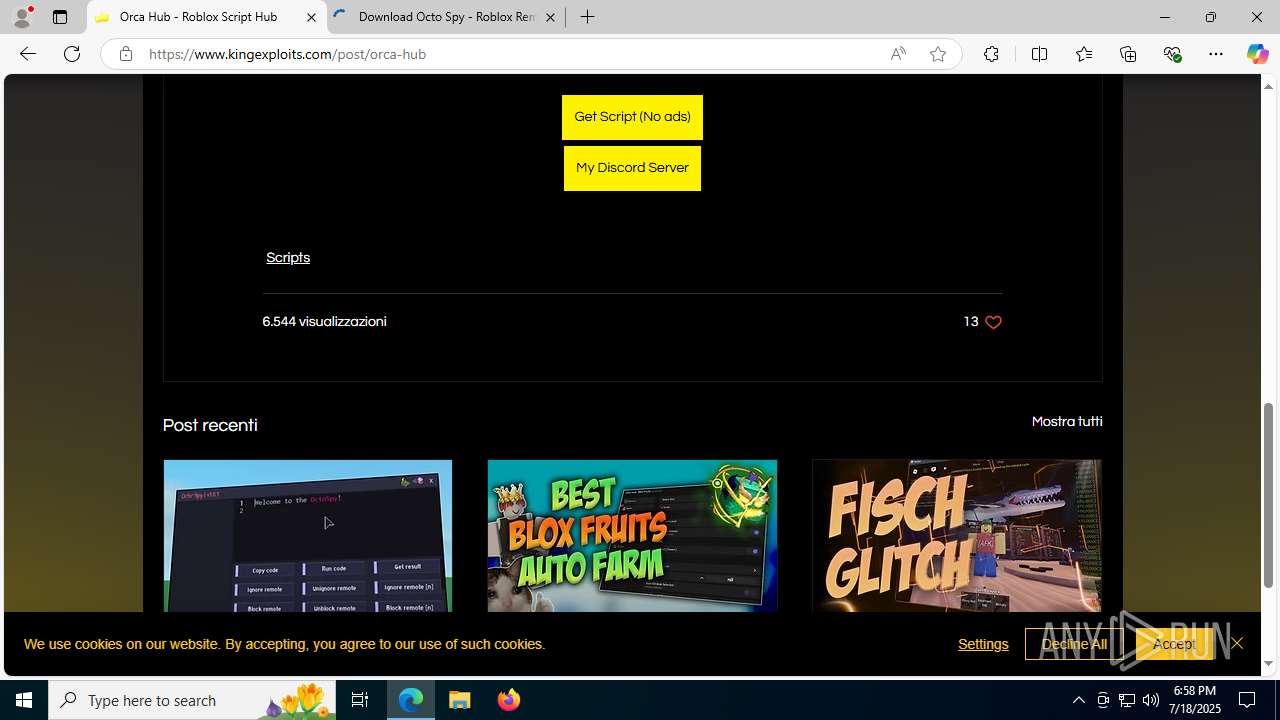1280x720 pixels.
Task: Like the post with heart icon
Action: tap(993, 322)
